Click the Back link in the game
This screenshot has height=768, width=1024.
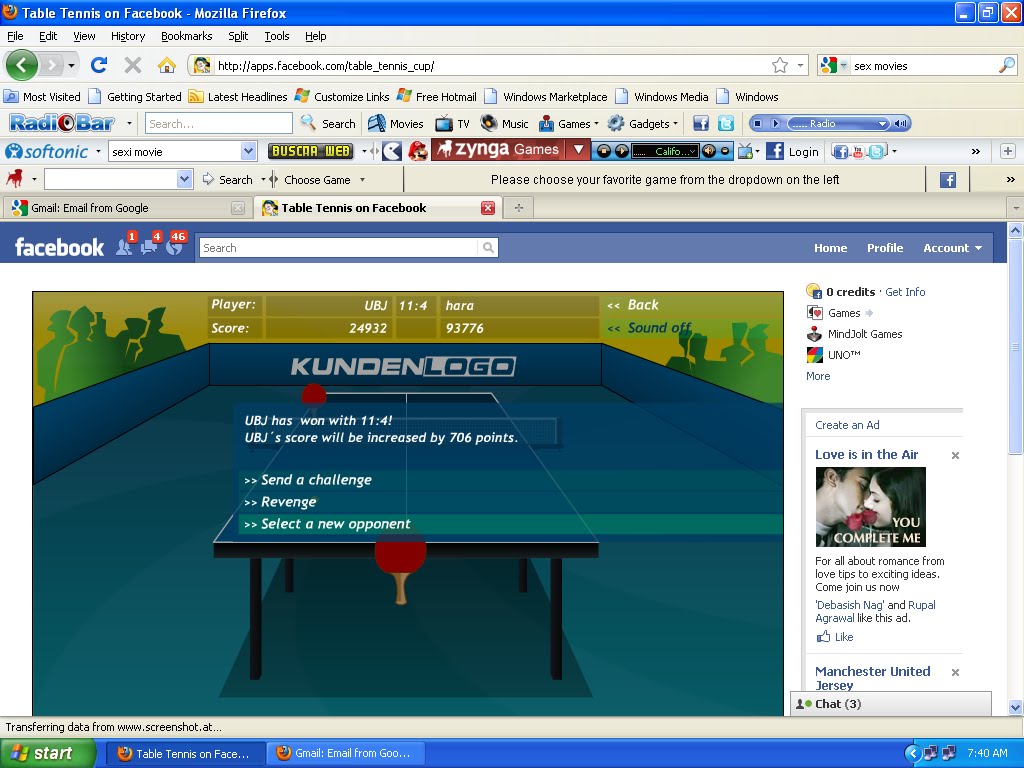(633, 305)
